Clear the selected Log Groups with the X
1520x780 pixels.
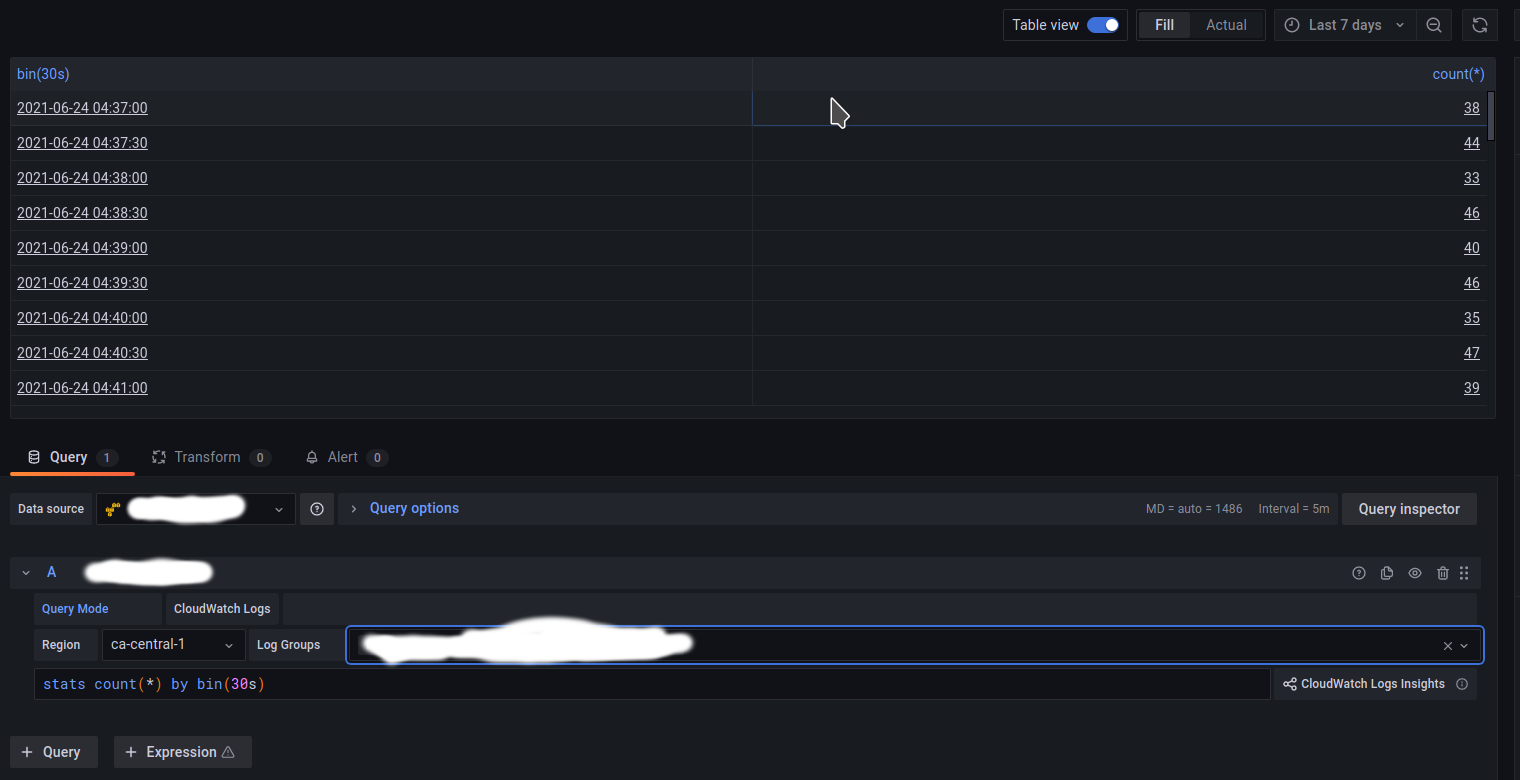coord(1447,645)
